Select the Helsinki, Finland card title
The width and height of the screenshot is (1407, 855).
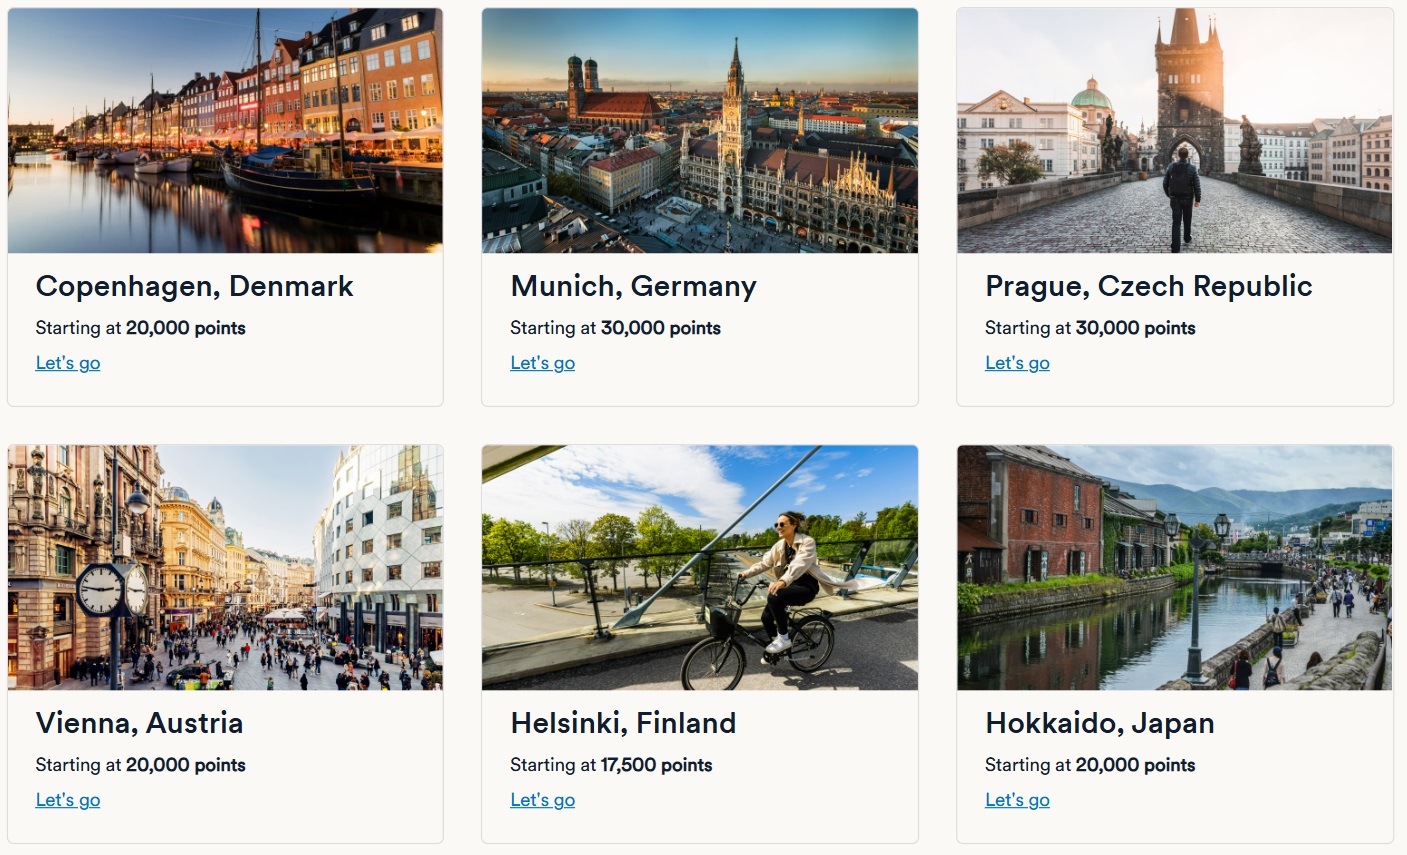click(622, 723)
